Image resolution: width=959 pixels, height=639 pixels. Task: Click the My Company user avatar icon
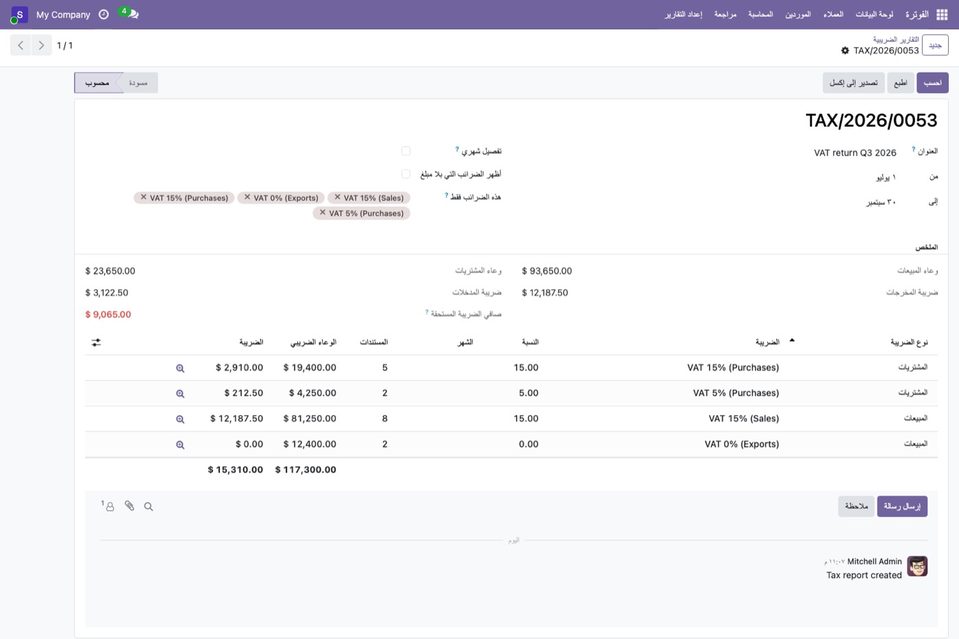19,15
